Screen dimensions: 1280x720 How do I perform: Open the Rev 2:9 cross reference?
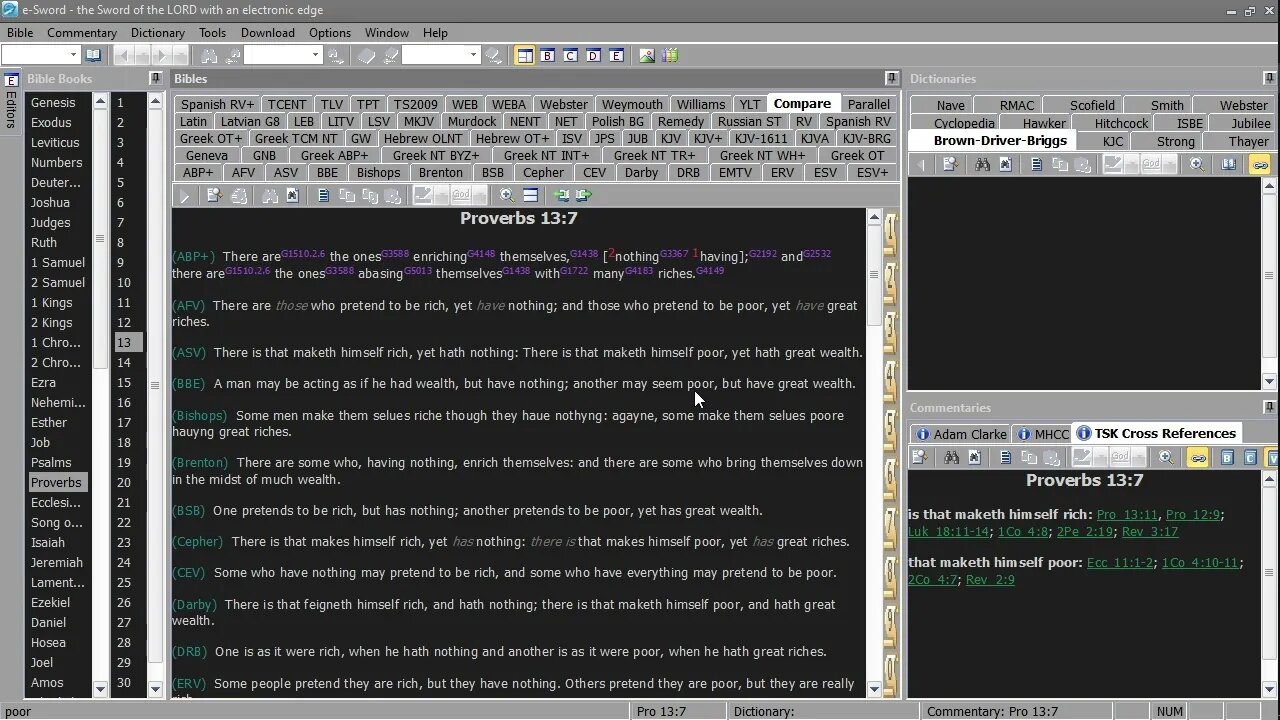coord(990,580)
